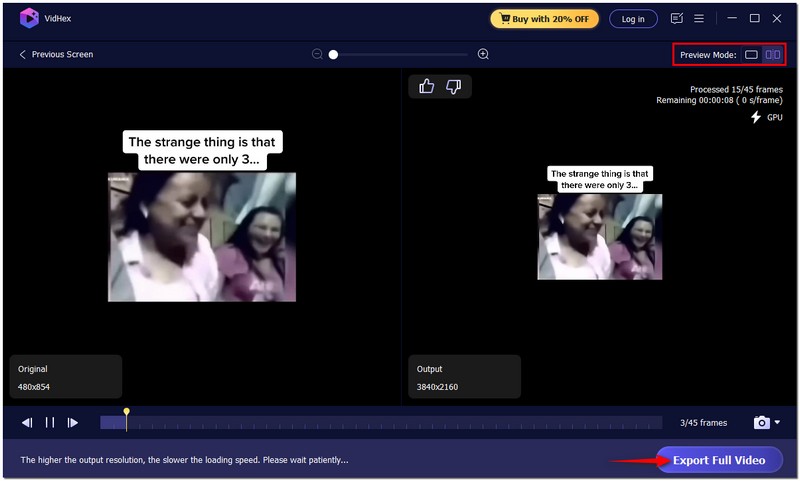Go back via Previous Screen
This screenshot has height=481, width=800.
click(x=56, y=54)
